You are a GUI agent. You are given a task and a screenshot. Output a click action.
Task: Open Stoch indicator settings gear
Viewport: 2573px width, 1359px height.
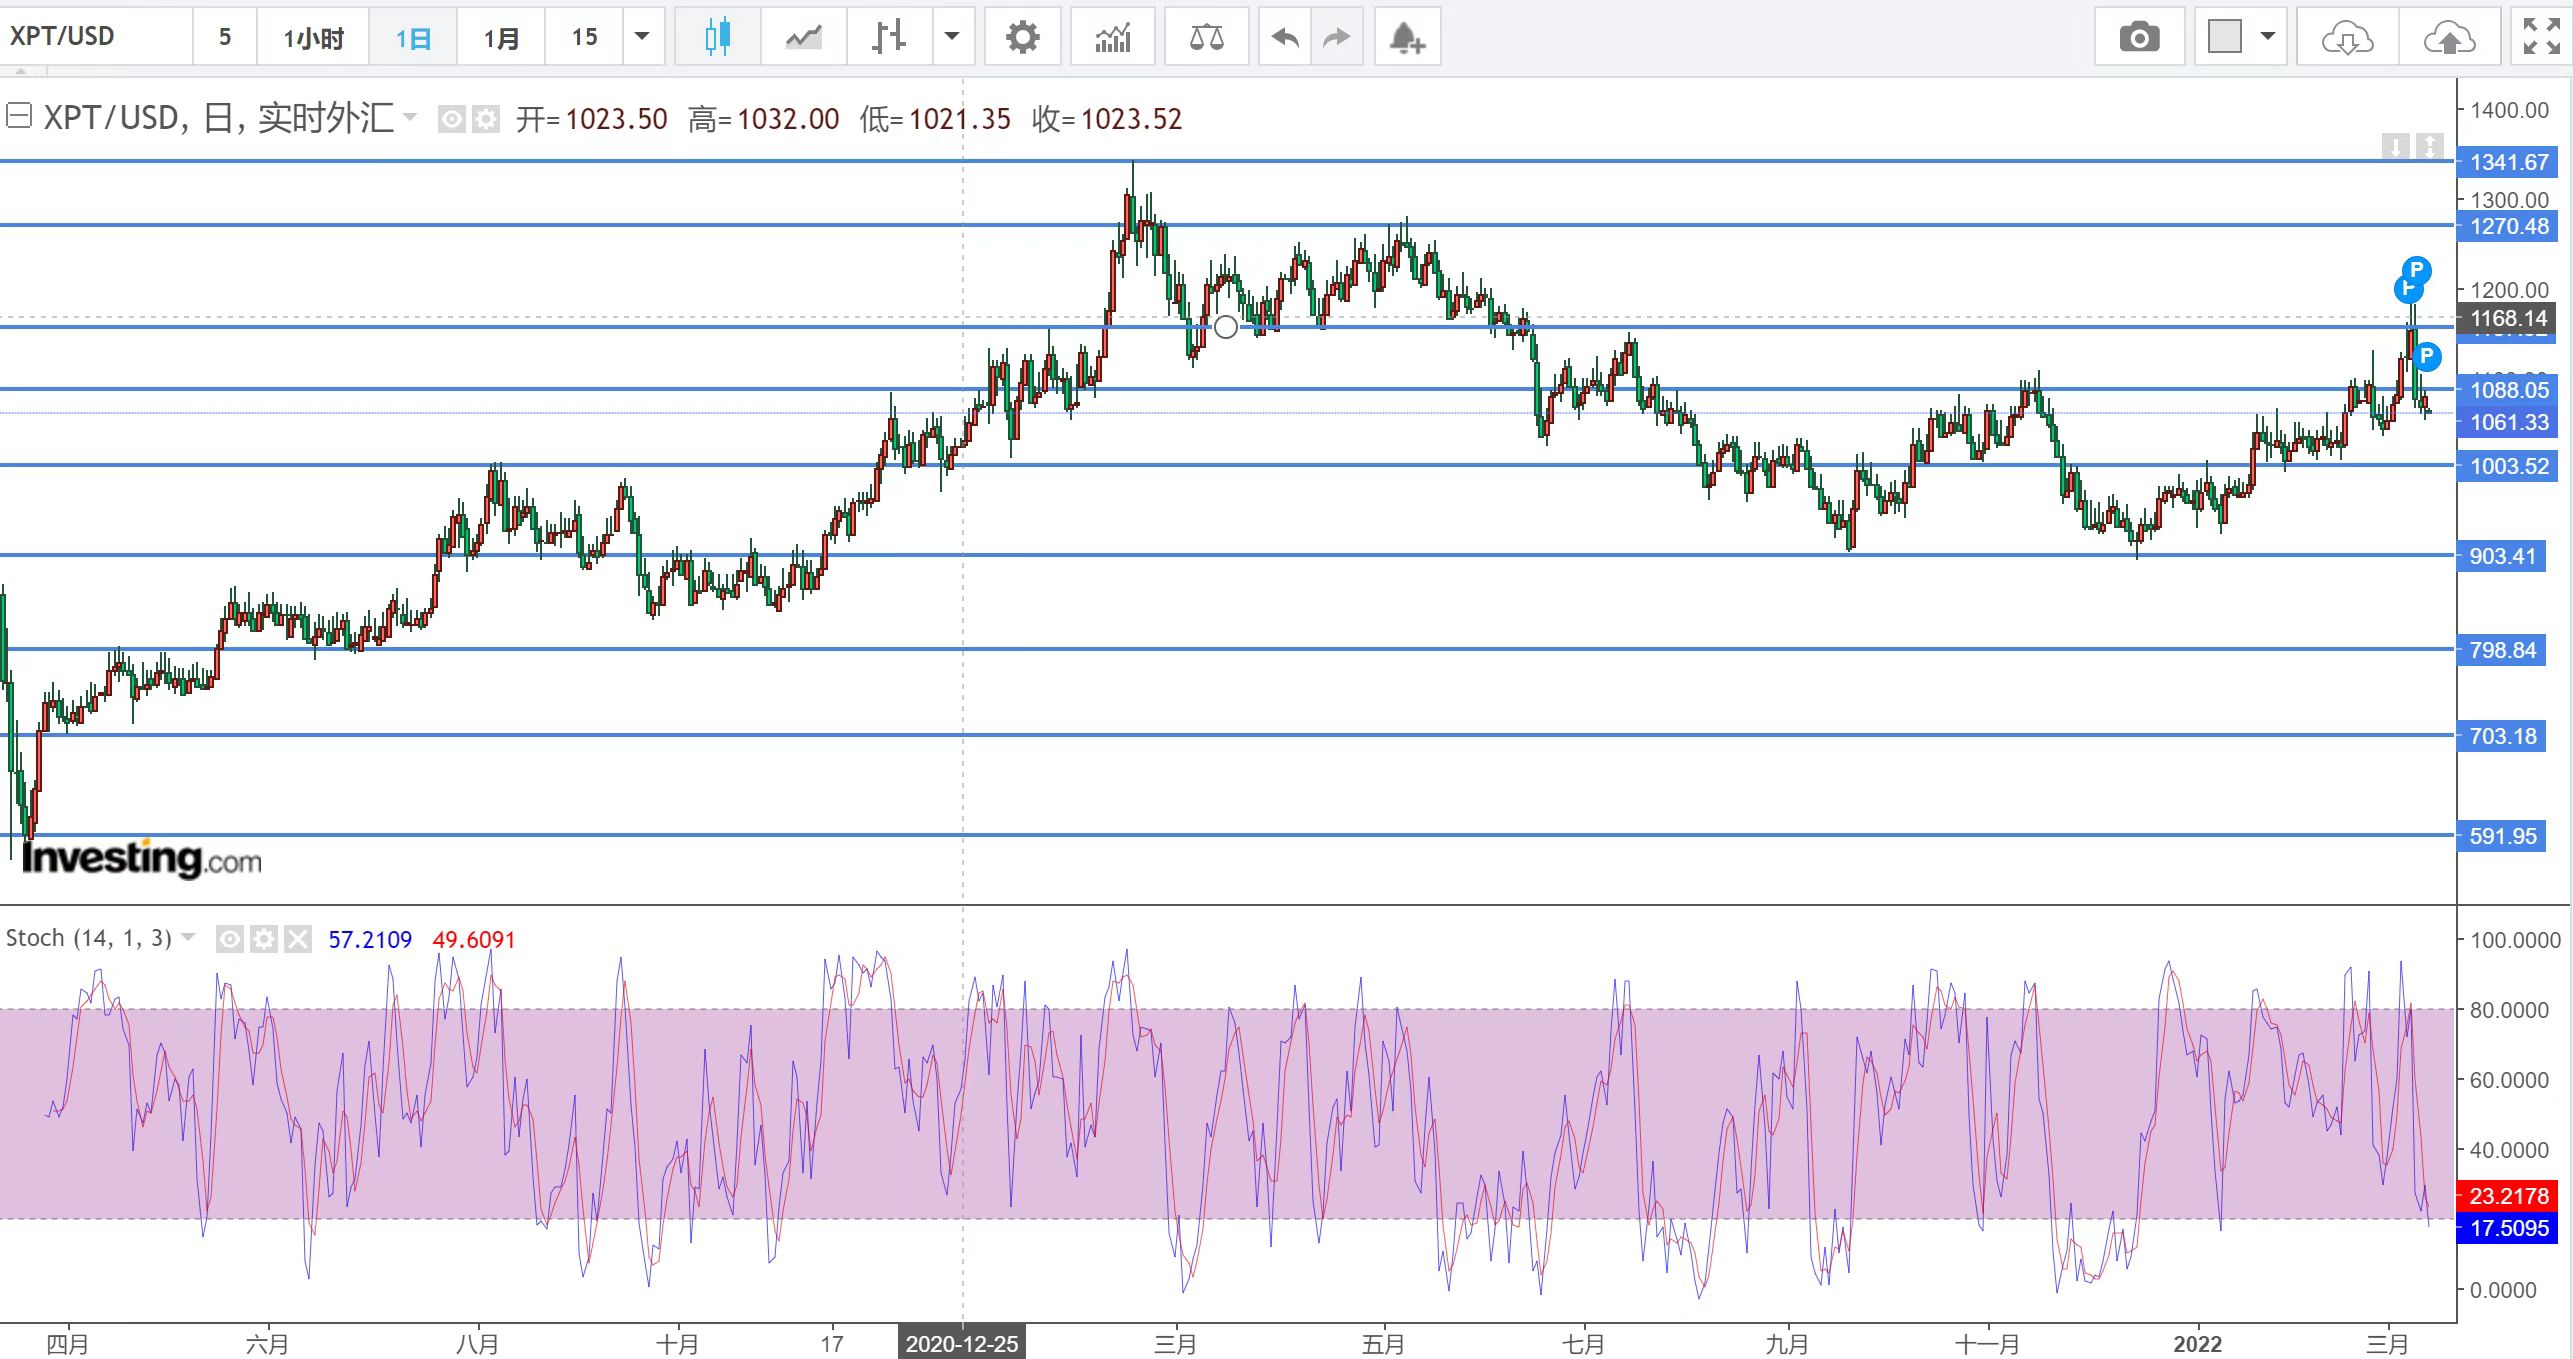tap(264, 939)
